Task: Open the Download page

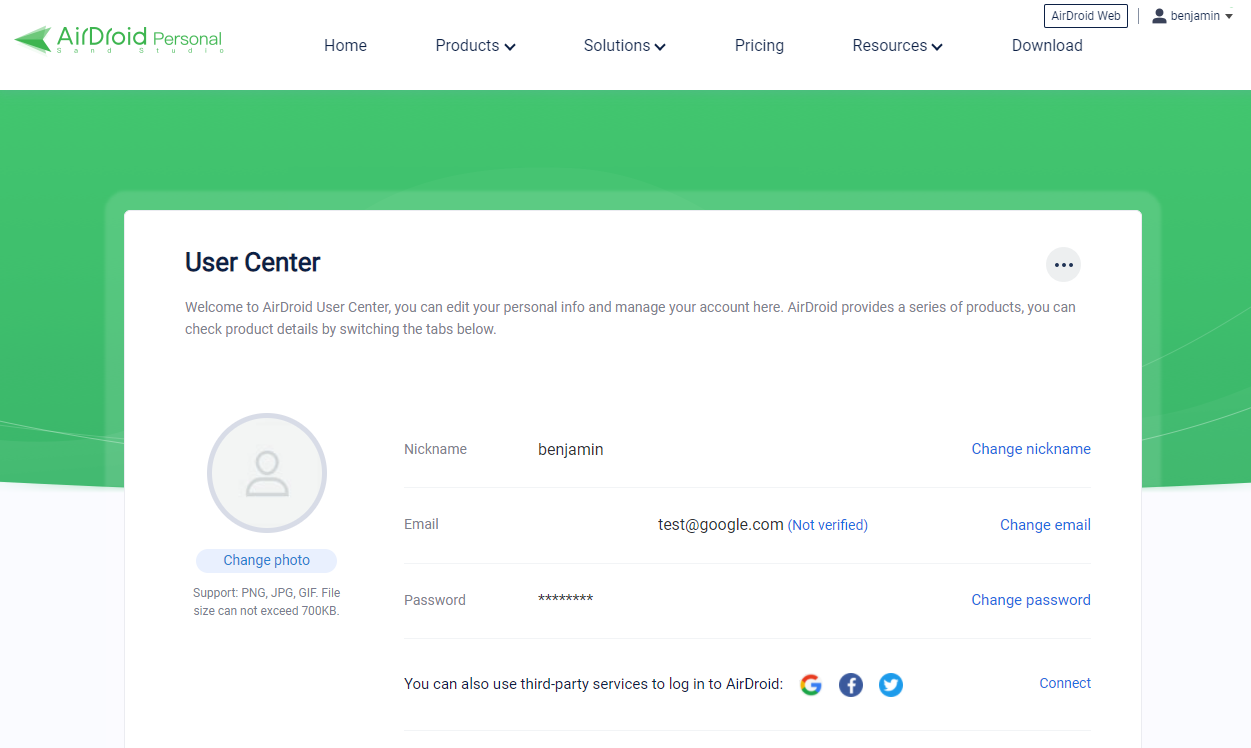Action: tap(1047, 45)
